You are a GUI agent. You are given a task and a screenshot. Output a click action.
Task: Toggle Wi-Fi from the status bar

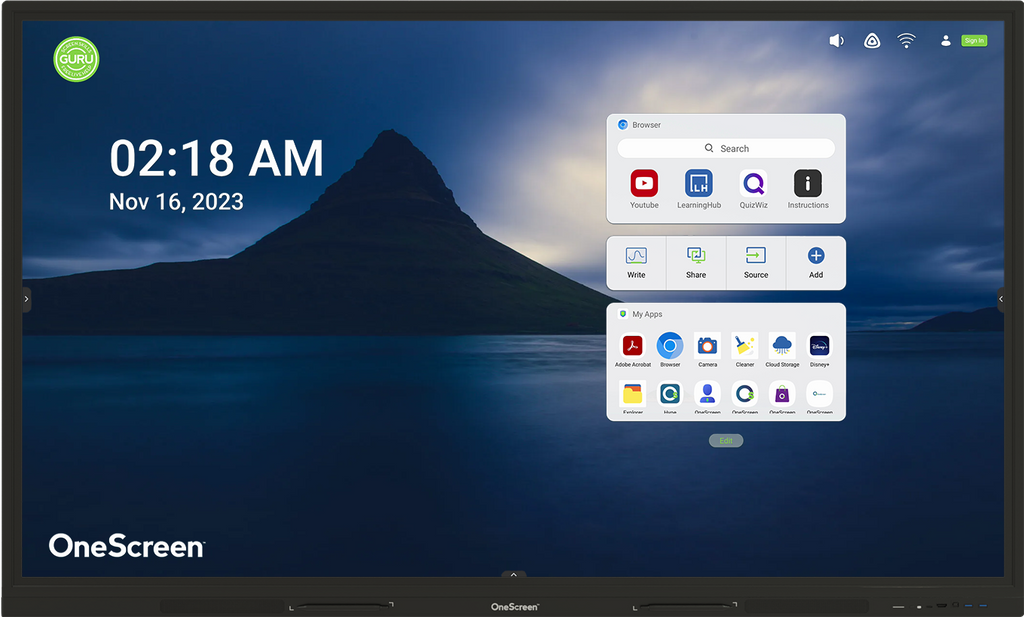[906, 40]
